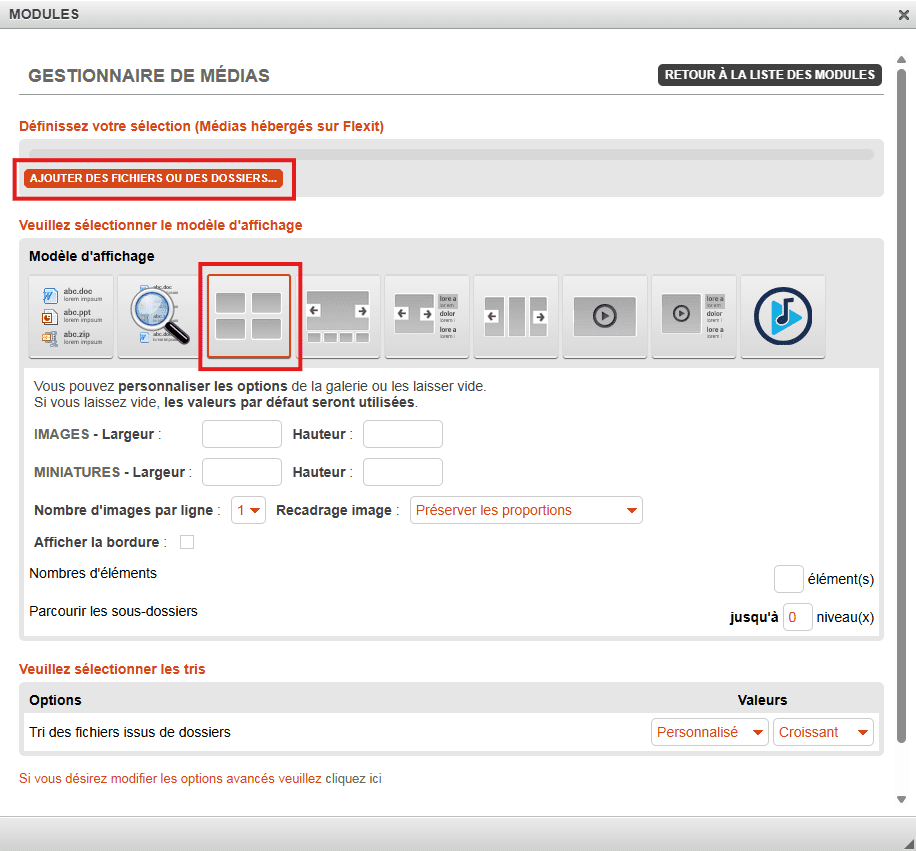The image size is (916, 851).
Task: Return to the modules list
Action: point(769,75)
